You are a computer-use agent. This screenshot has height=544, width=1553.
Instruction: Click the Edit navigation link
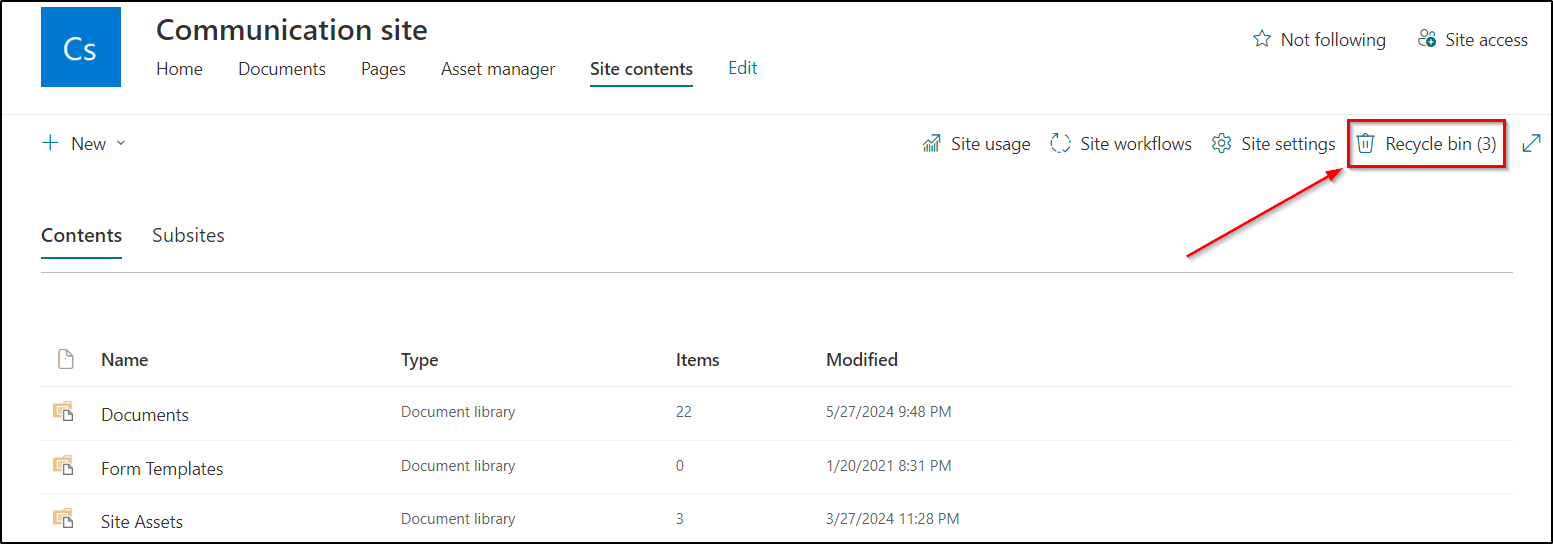click(742, 69)
